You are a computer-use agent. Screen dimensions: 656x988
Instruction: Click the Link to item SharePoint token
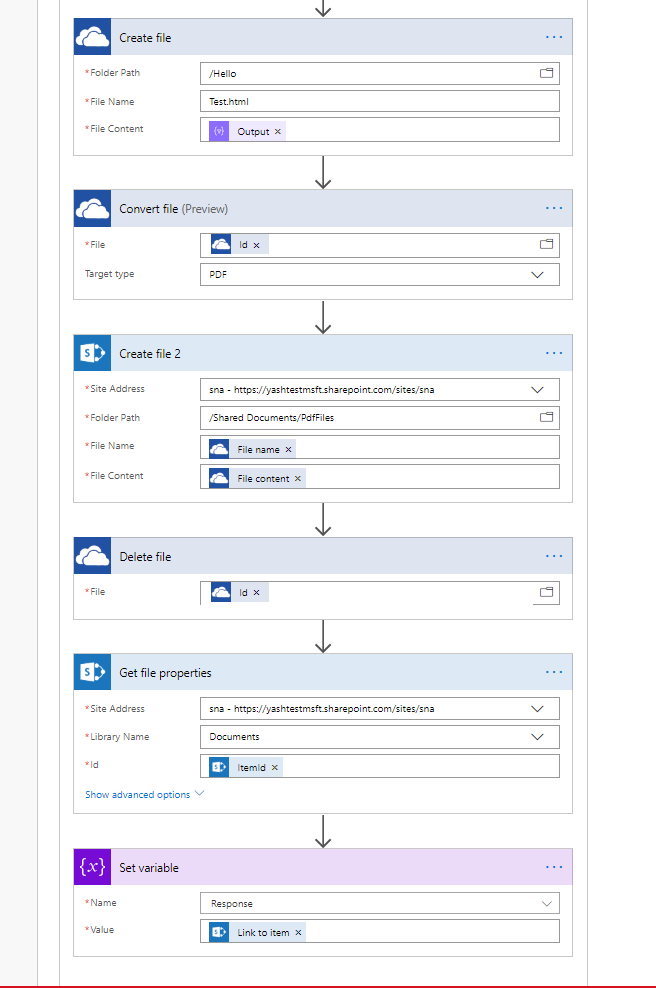tap(257, 932)
